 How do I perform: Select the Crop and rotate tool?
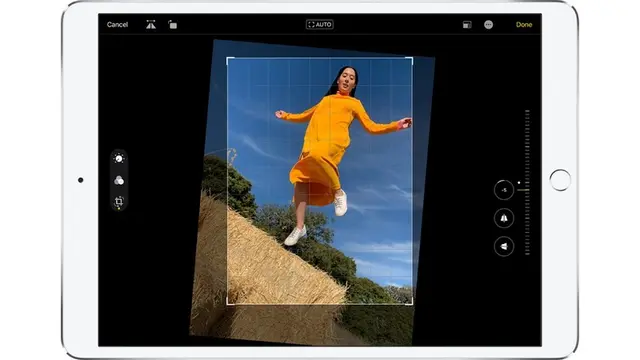click(x=119, y=201)
